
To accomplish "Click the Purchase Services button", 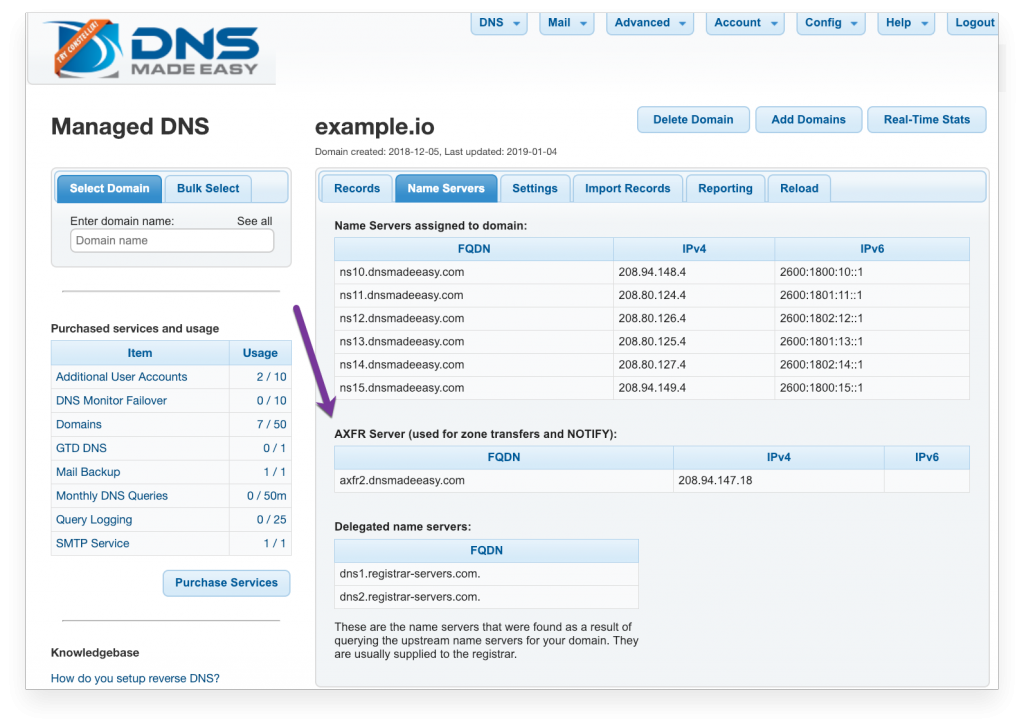I will click(x=226, y=582).
